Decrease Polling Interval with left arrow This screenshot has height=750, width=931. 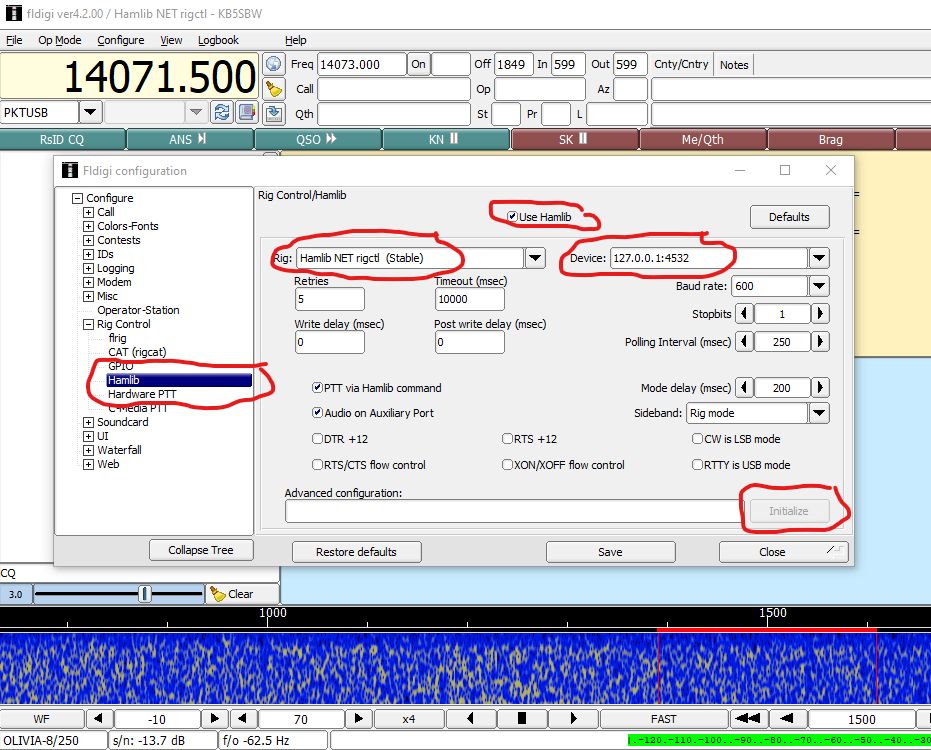pyautogui.click(x=744, y=341)
